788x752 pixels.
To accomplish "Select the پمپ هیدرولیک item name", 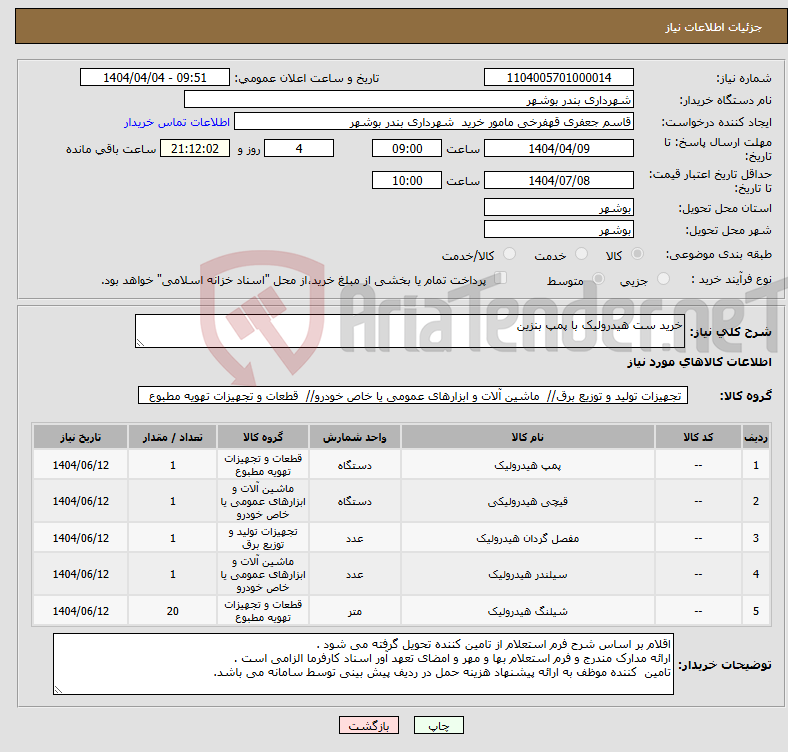I will (528, 465).
